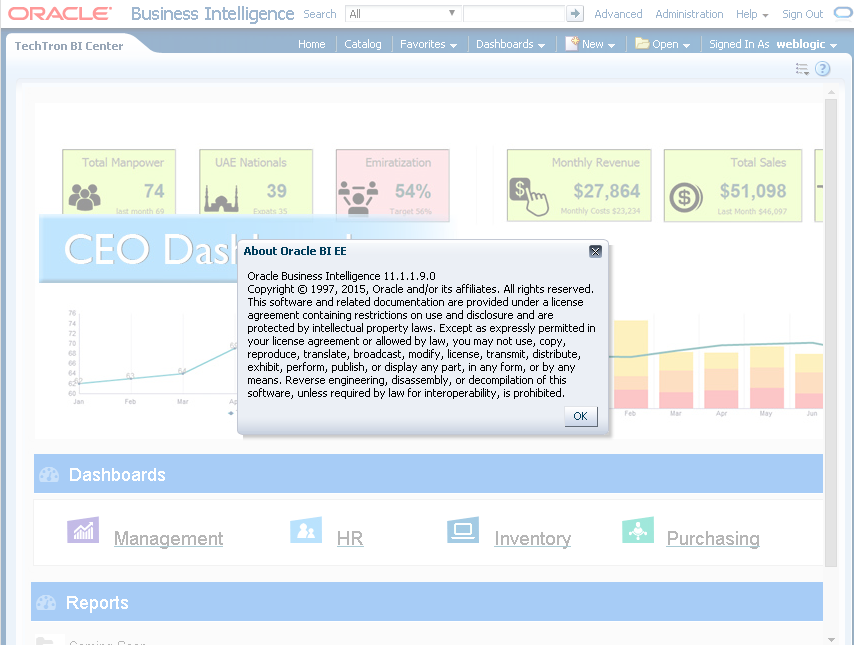Click the Total Sales $51,098 value
The width and height of the screenshot is (854, 645).
click(x=753, y=191)
